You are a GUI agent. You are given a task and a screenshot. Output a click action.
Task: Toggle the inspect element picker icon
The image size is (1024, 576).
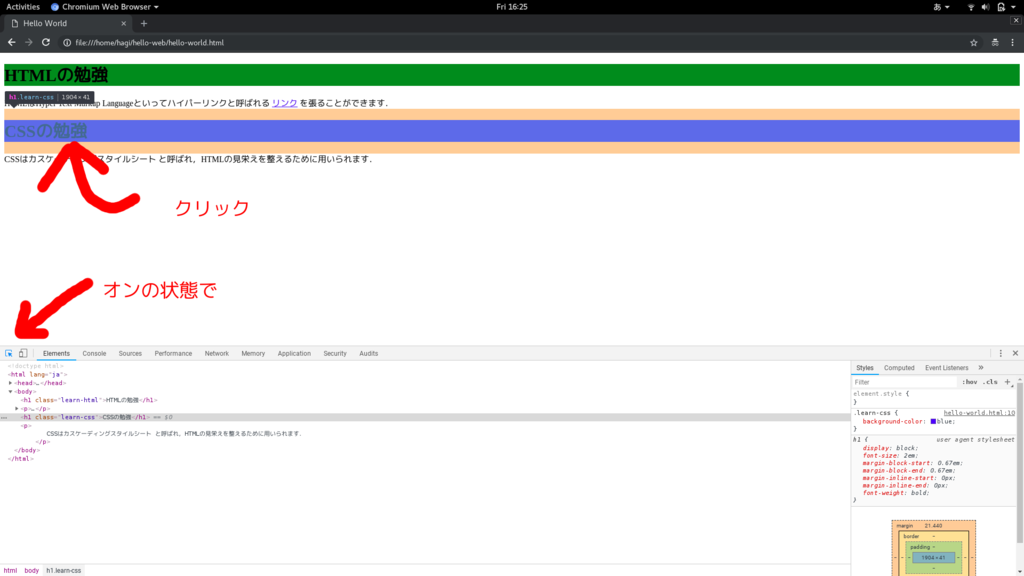pos(9,353)
